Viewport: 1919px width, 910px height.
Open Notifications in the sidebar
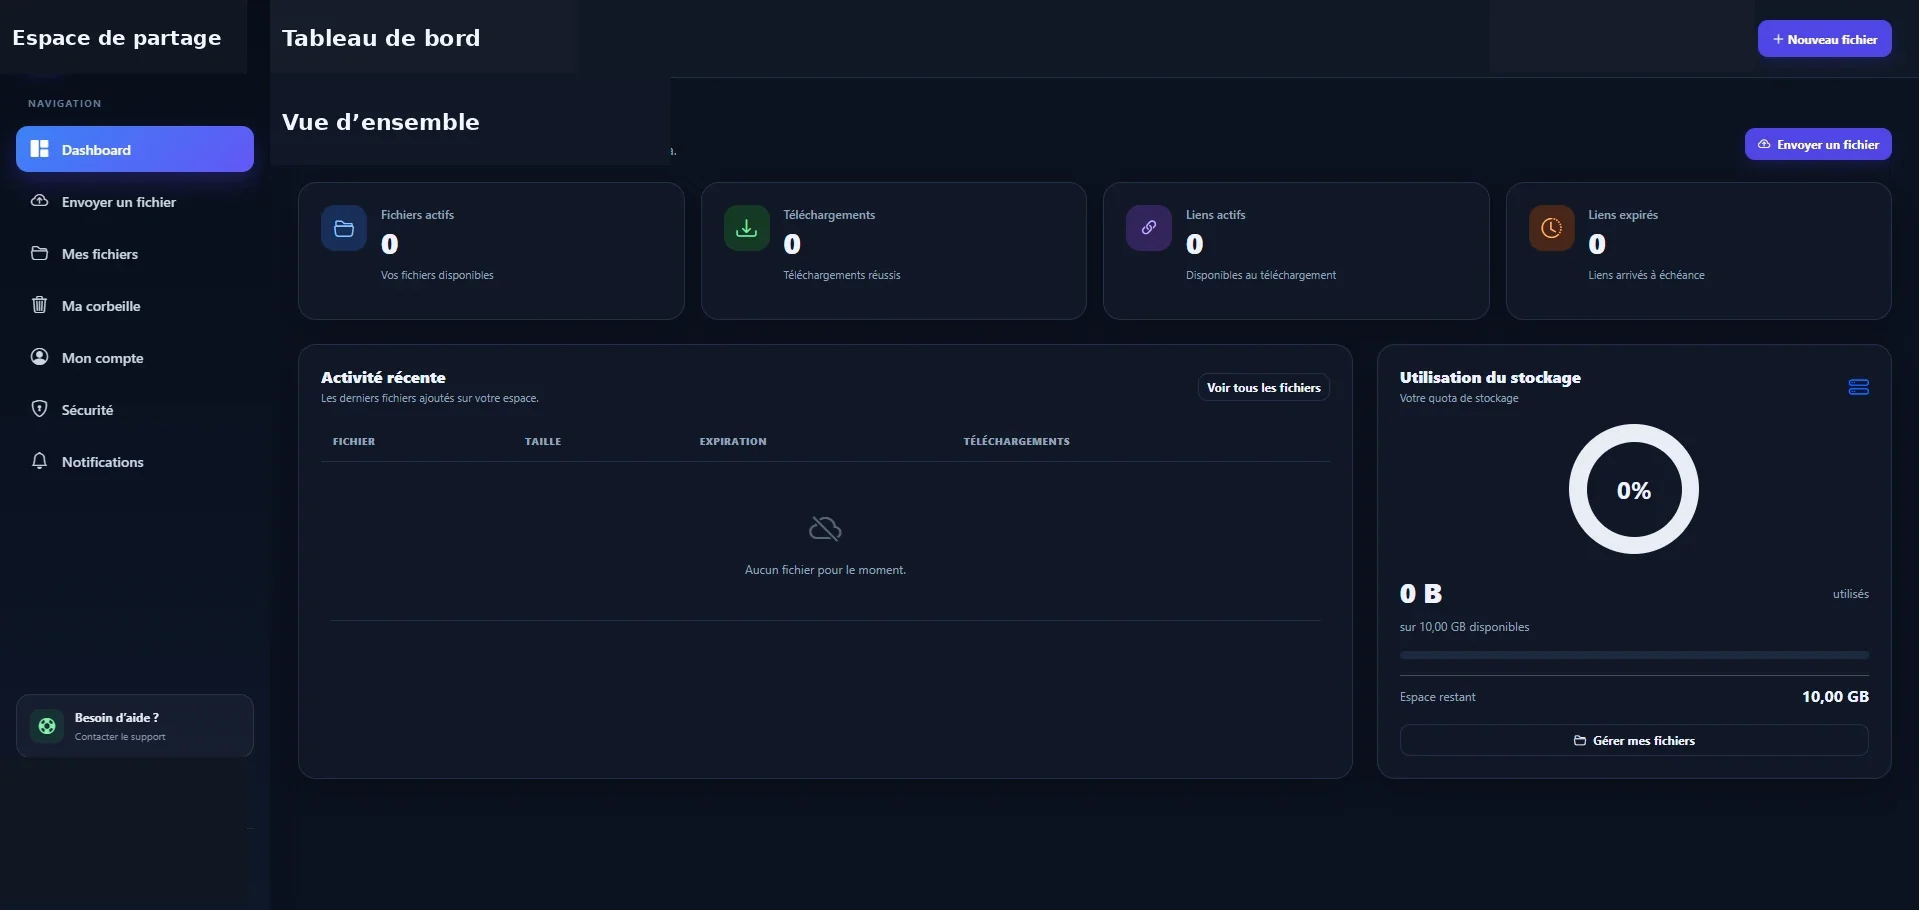tap(135, 461)
